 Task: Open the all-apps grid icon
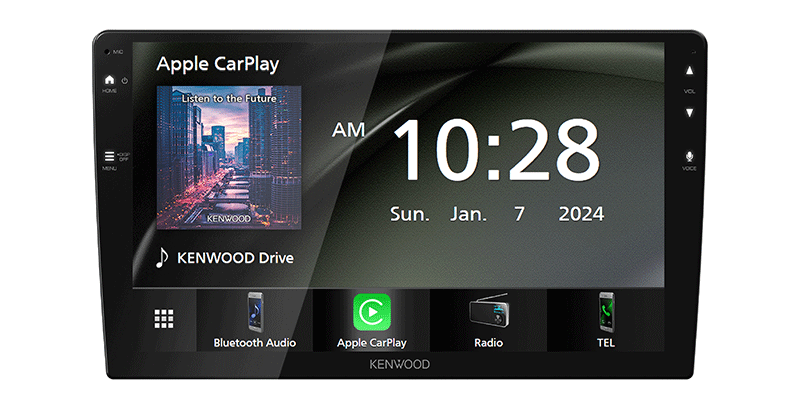click(164, 319)
